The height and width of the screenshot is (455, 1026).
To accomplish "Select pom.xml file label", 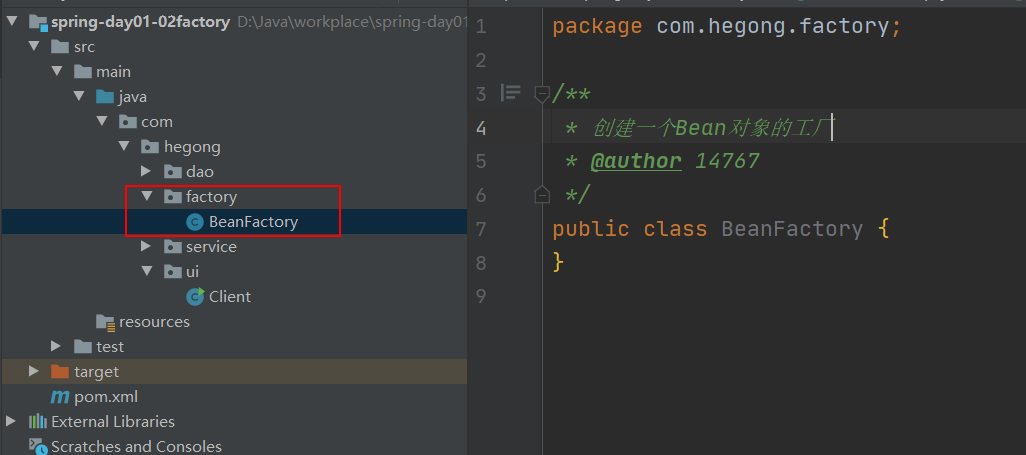I will click(106, 397).
